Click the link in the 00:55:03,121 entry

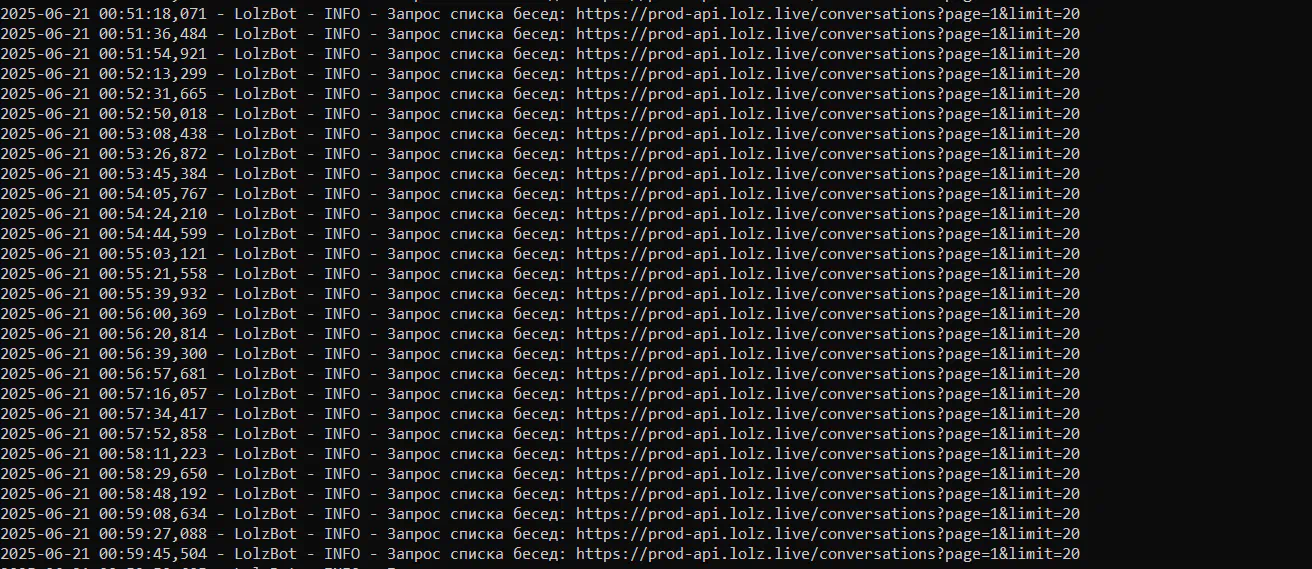point(828,254)
